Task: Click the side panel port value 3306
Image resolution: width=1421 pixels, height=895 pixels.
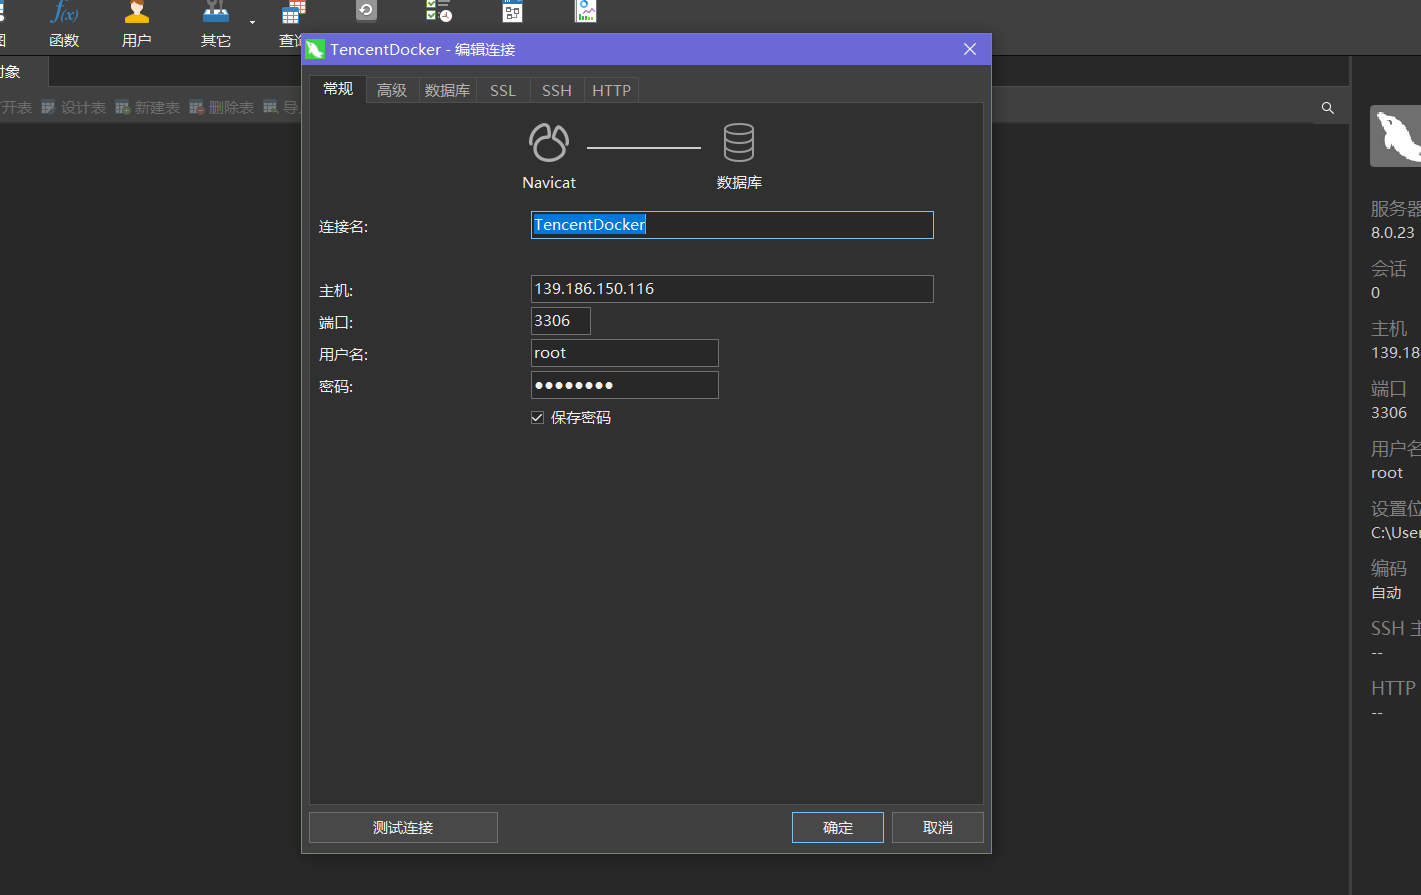Action: coord(1389,412)
